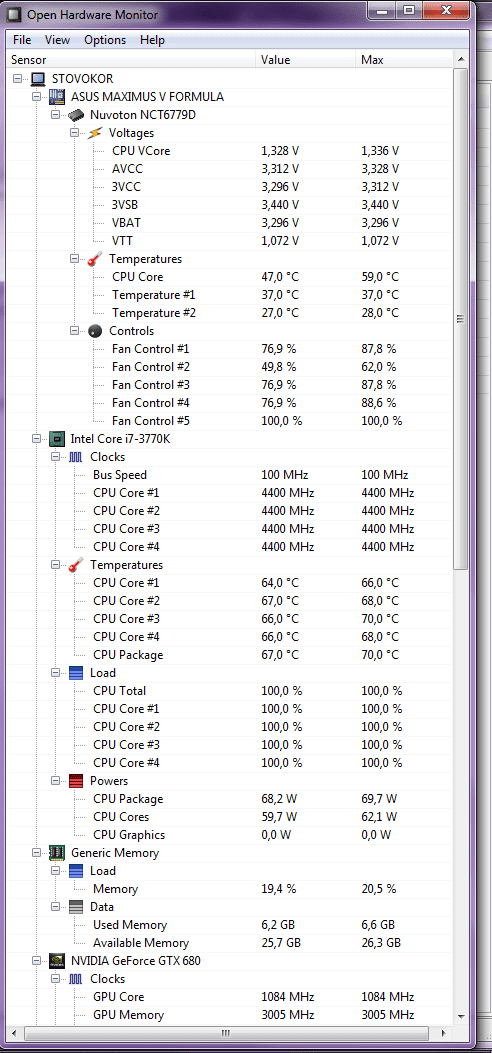Viewport: 492px width, 1053px height.
Task: Click the ASUS MAXIMUS V FORMULA motherboard icon
Action: point(57,97)
